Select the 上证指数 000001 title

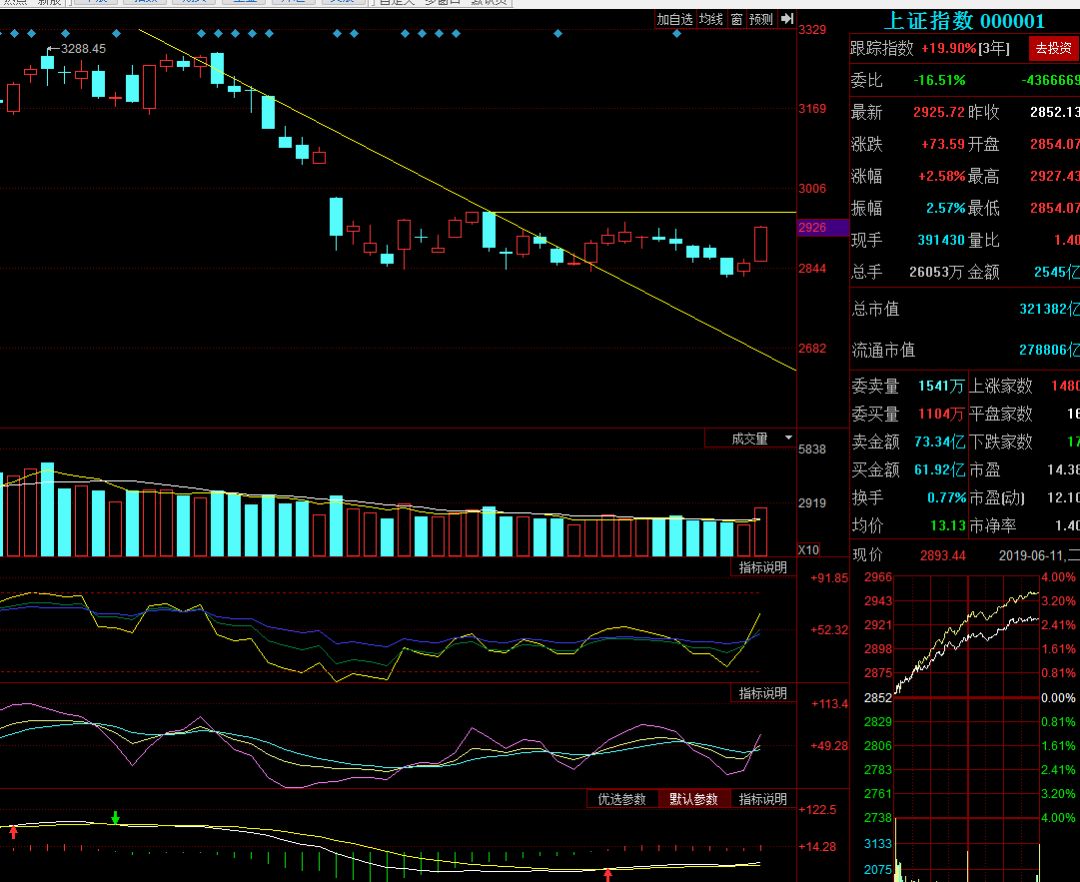pyautogui.click(x=964, y=21)
